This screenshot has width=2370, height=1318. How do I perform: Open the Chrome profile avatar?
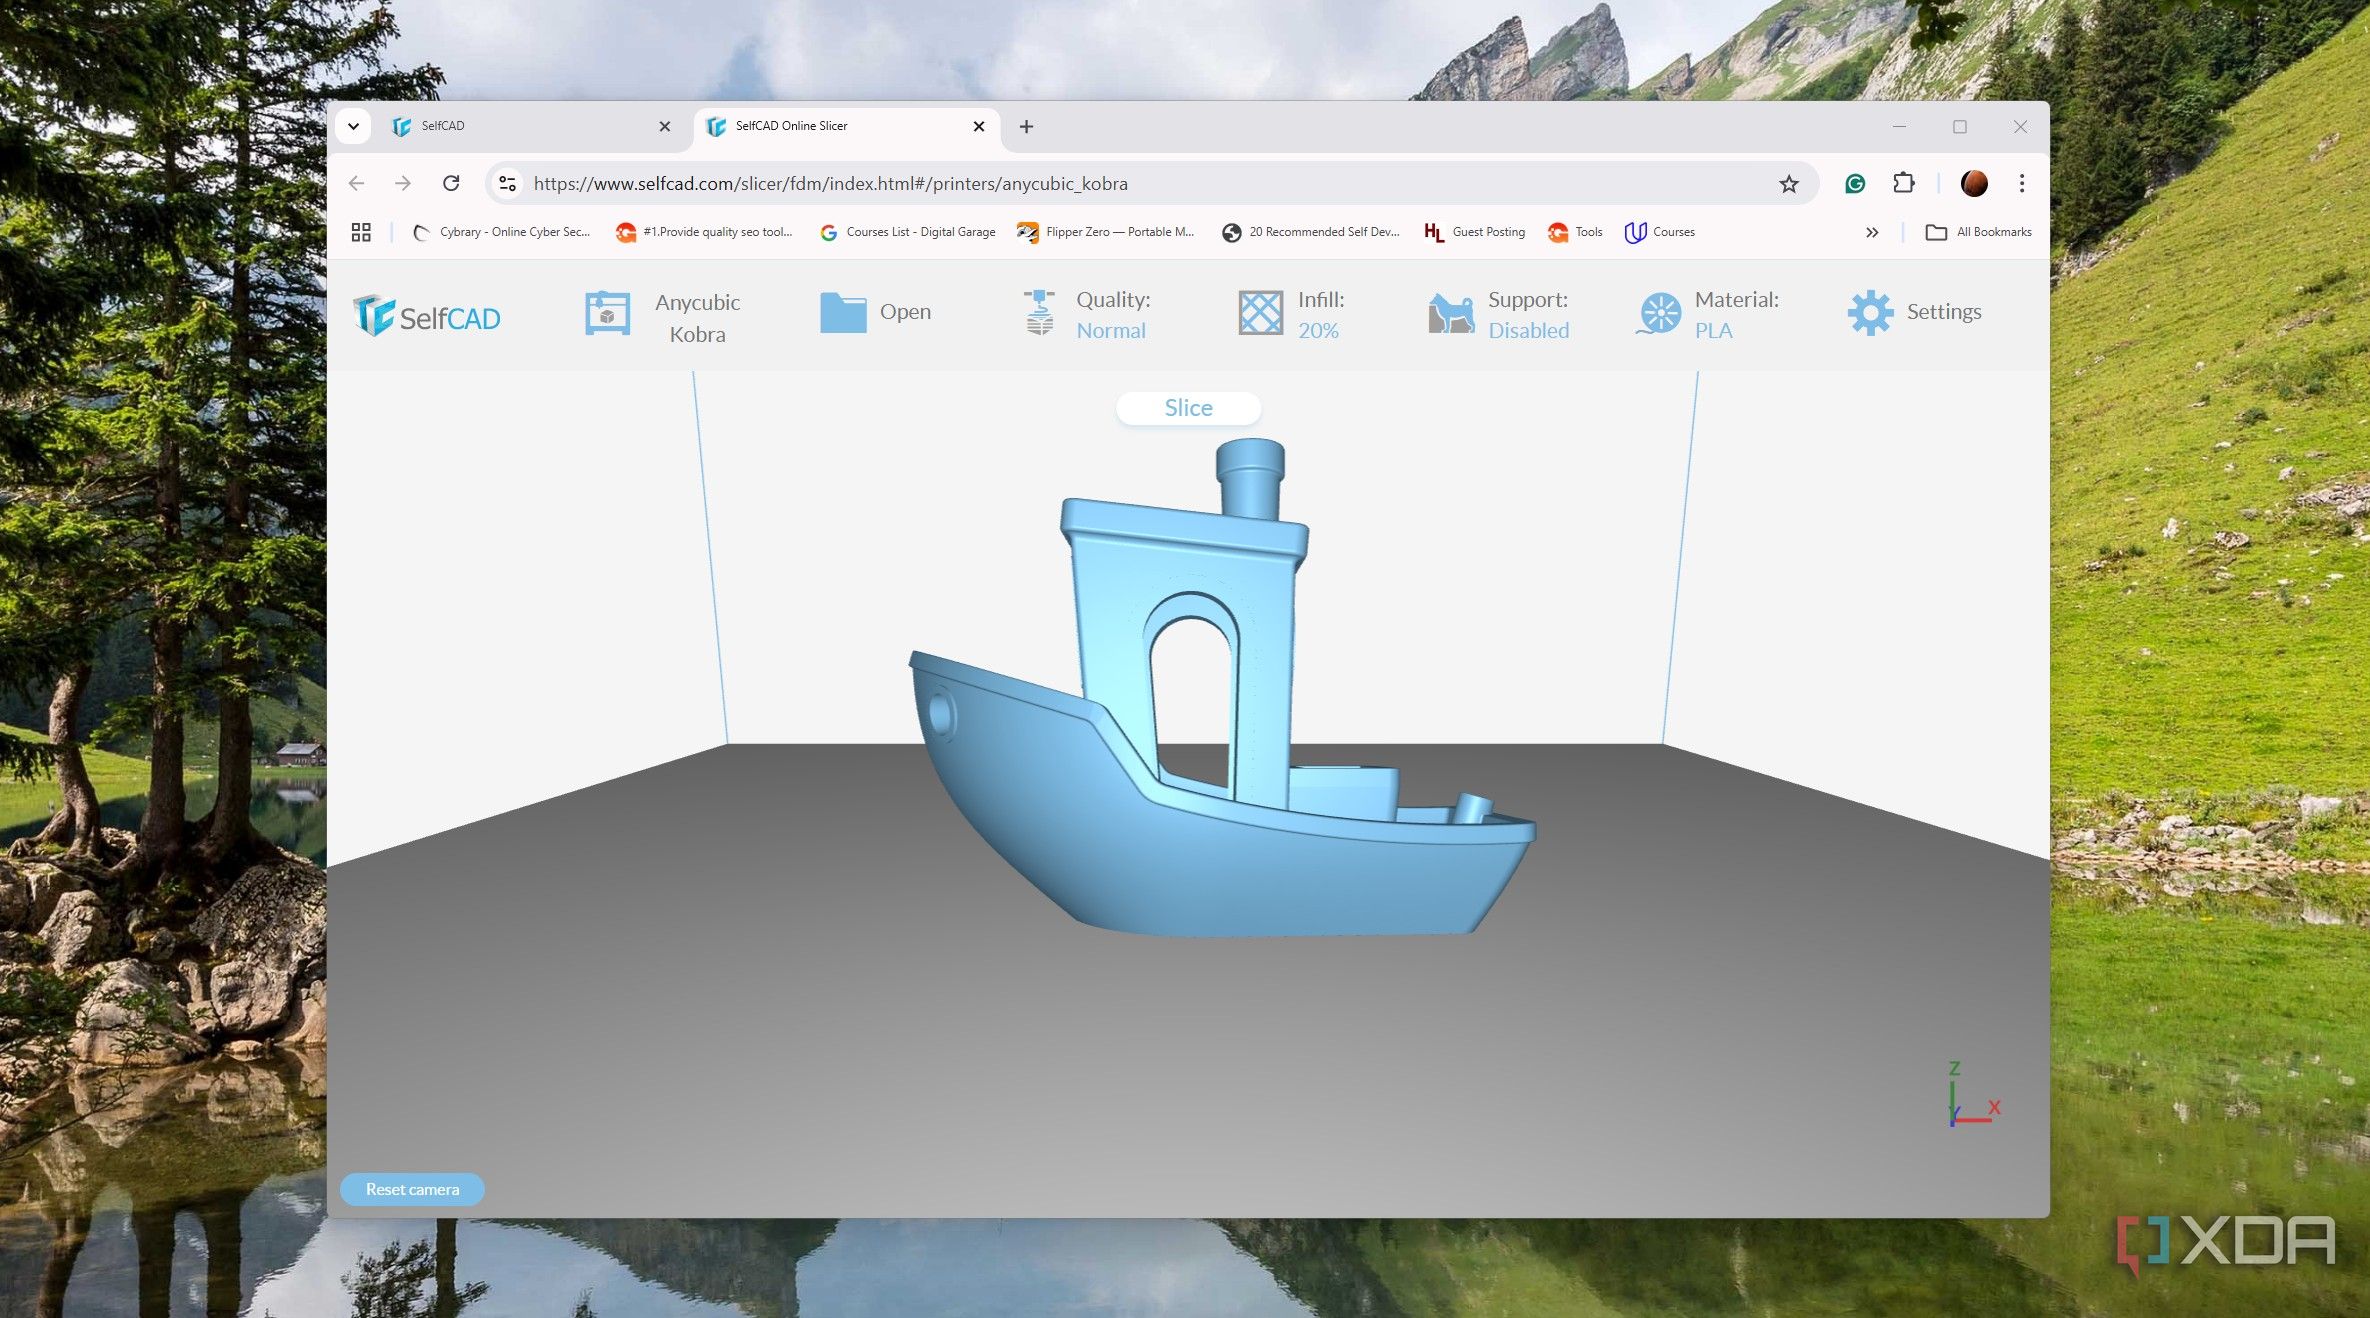tap(1974, 183)
